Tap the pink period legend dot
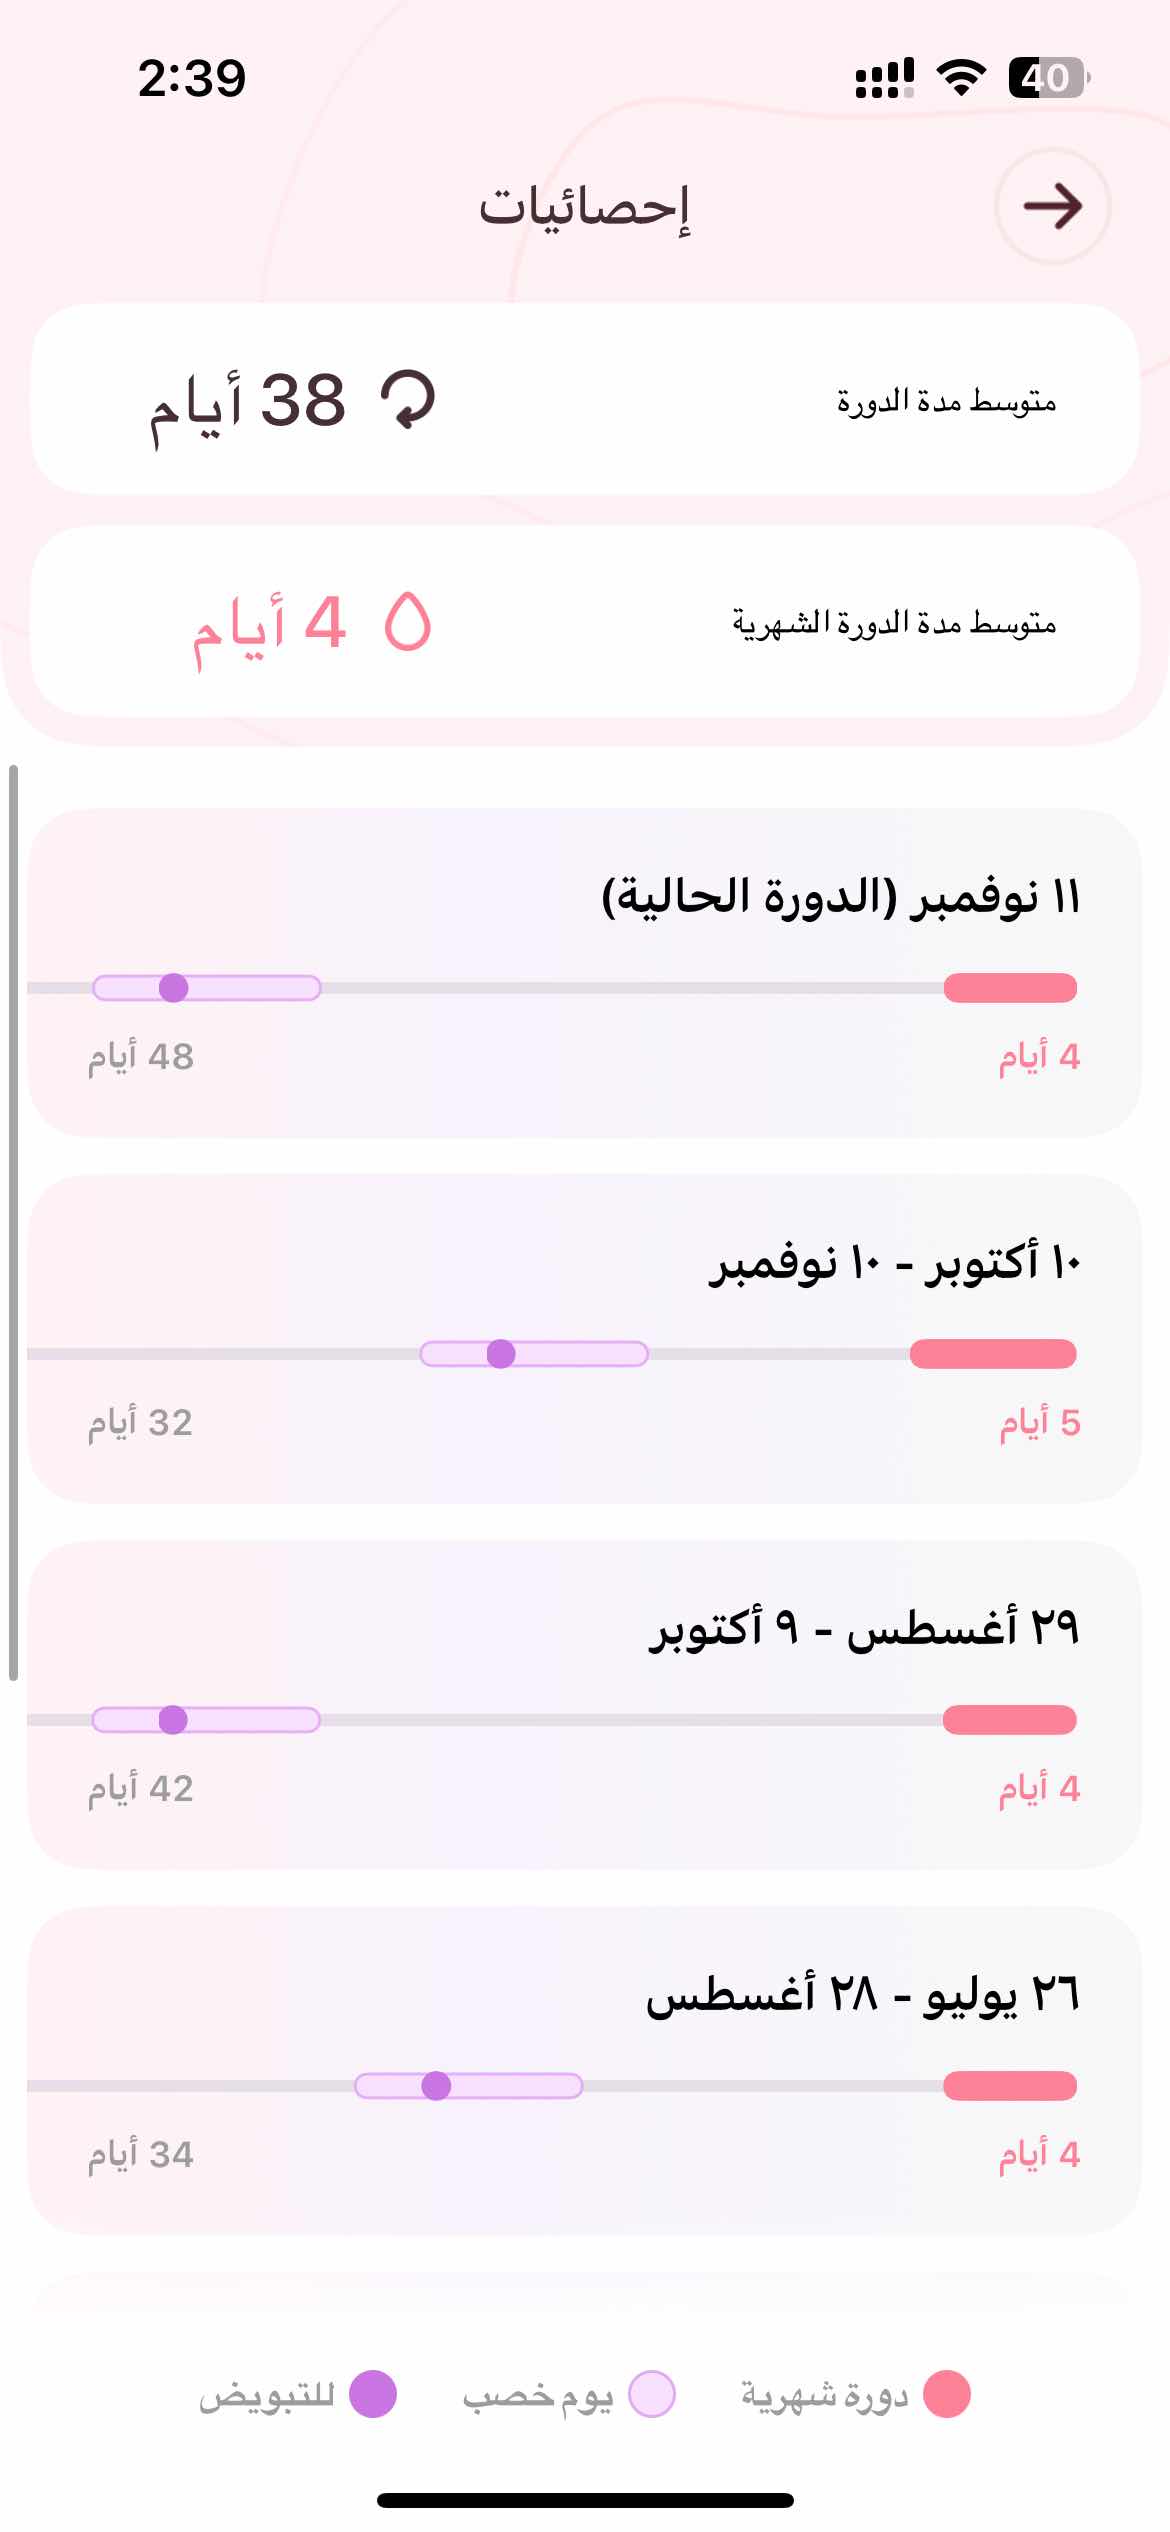This screenshot has width=1170, height=2532. click(946, 2394)
